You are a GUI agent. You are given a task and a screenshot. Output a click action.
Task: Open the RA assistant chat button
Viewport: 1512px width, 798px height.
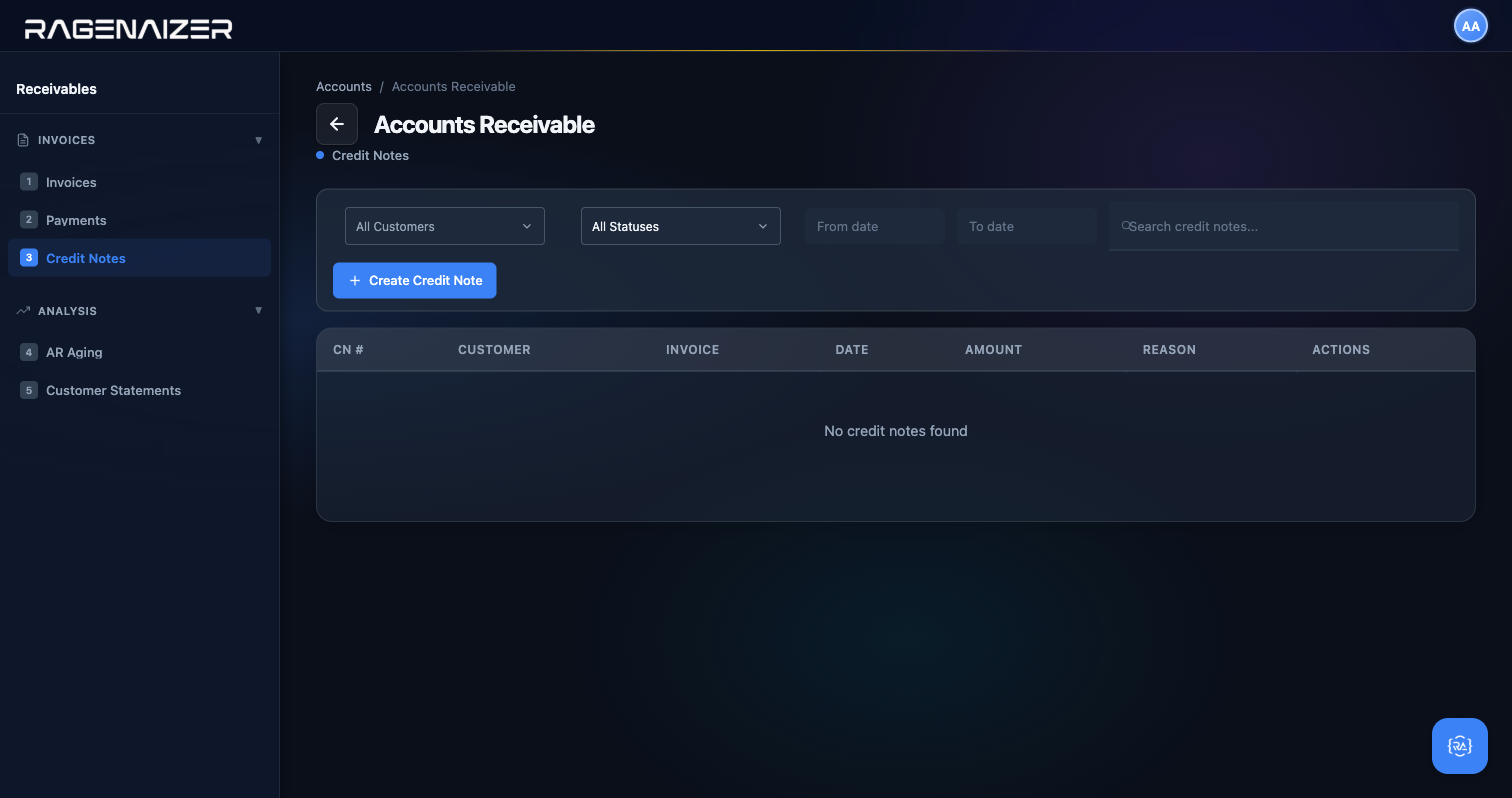[1459, 746]
